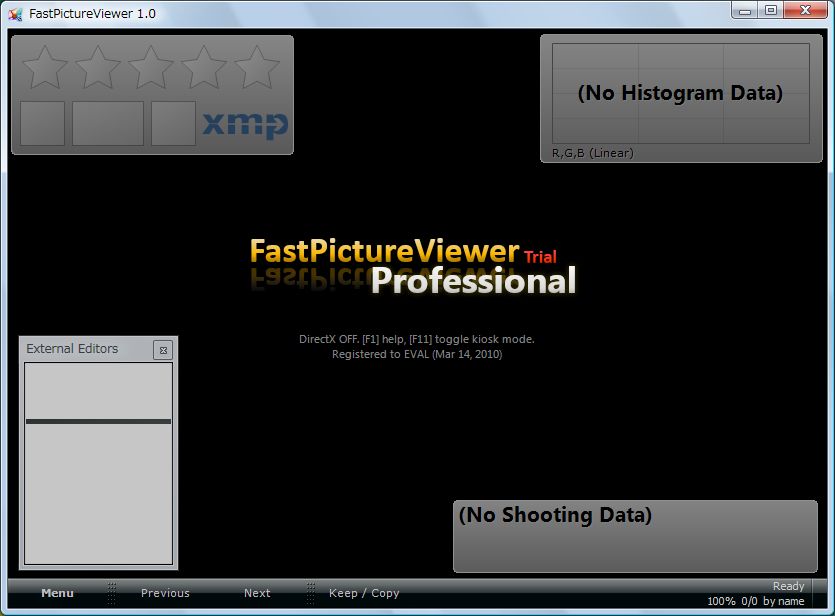Click the 100% zoom indicator
Viewport: 835px width, 616px height.
(x=721, y=601)
